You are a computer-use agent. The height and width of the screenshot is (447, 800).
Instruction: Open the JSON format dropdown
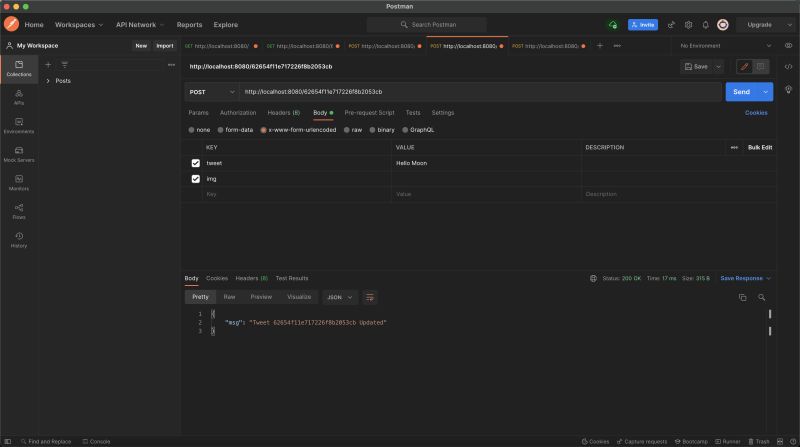pyautogui.click(x=339, y=297)
